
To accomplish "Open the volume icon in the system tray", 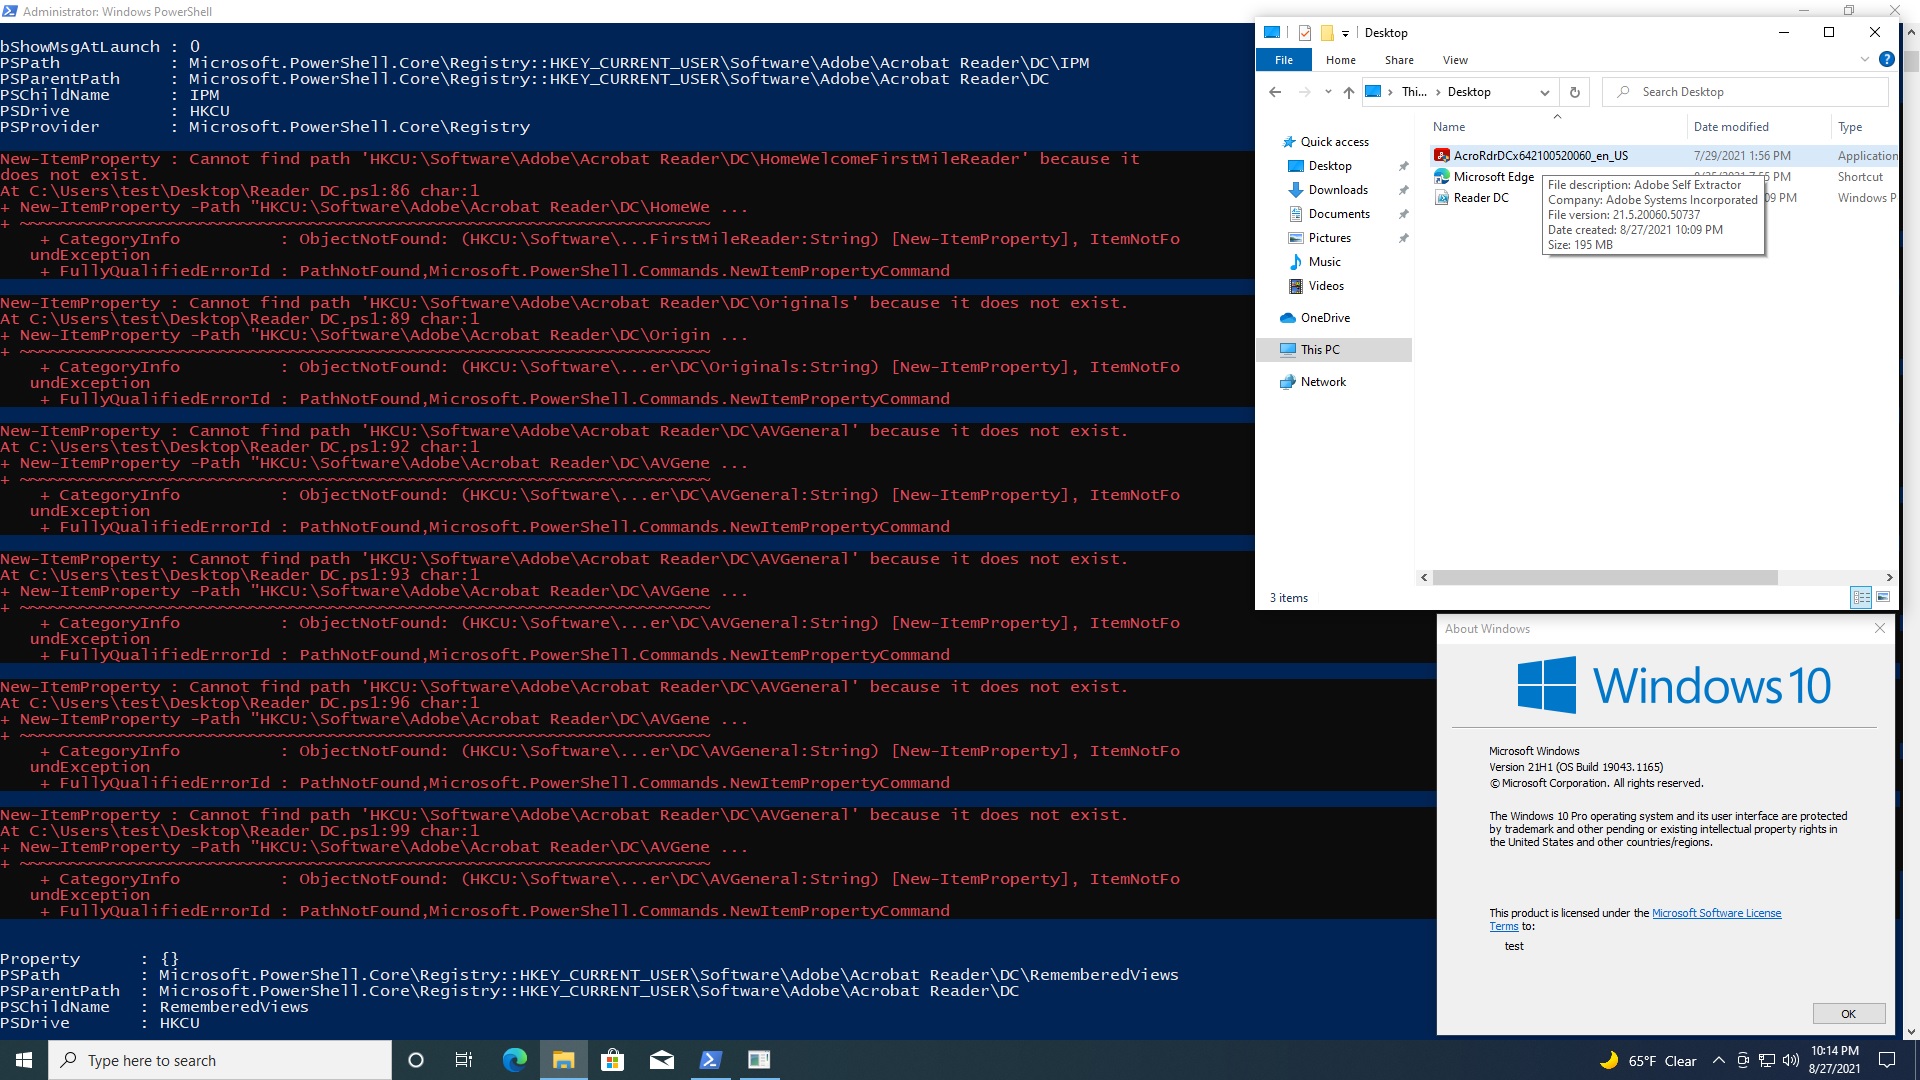I will [x=1789, y=1061].
